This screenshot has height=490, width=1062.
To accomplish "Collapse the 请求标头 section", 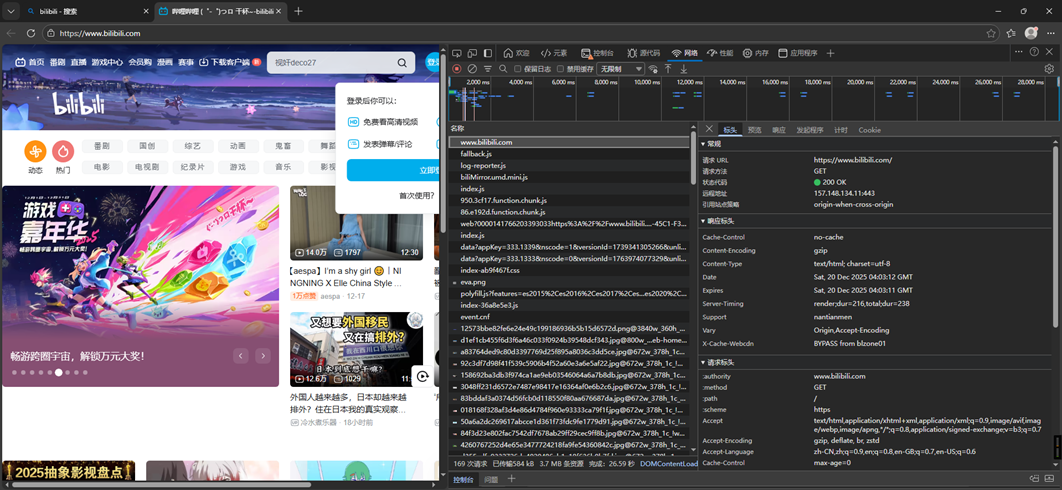I will pyautogui.click(x=703, y=362).
